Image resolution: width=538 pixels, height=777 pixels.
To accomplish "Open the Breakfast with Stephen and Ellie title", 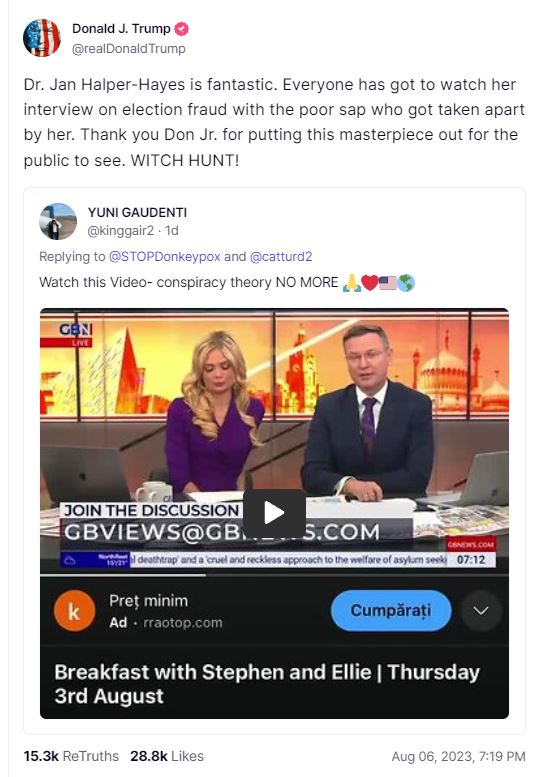I will [267, 684].
